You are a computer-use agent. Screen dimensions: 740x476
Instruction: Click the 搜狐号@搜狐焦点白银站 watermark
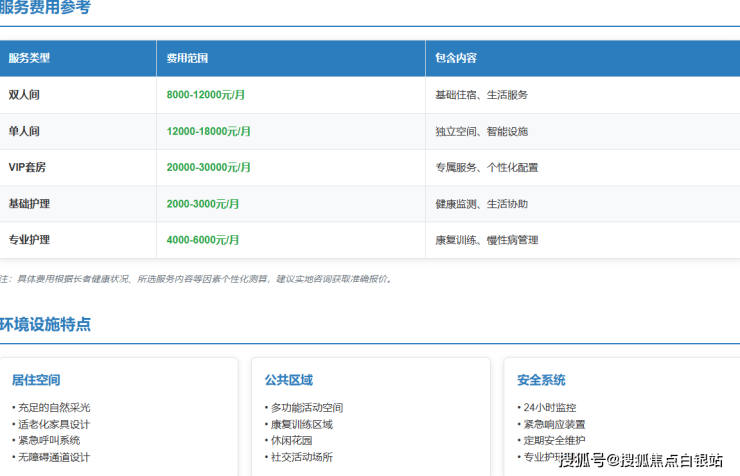coord(640,460)
